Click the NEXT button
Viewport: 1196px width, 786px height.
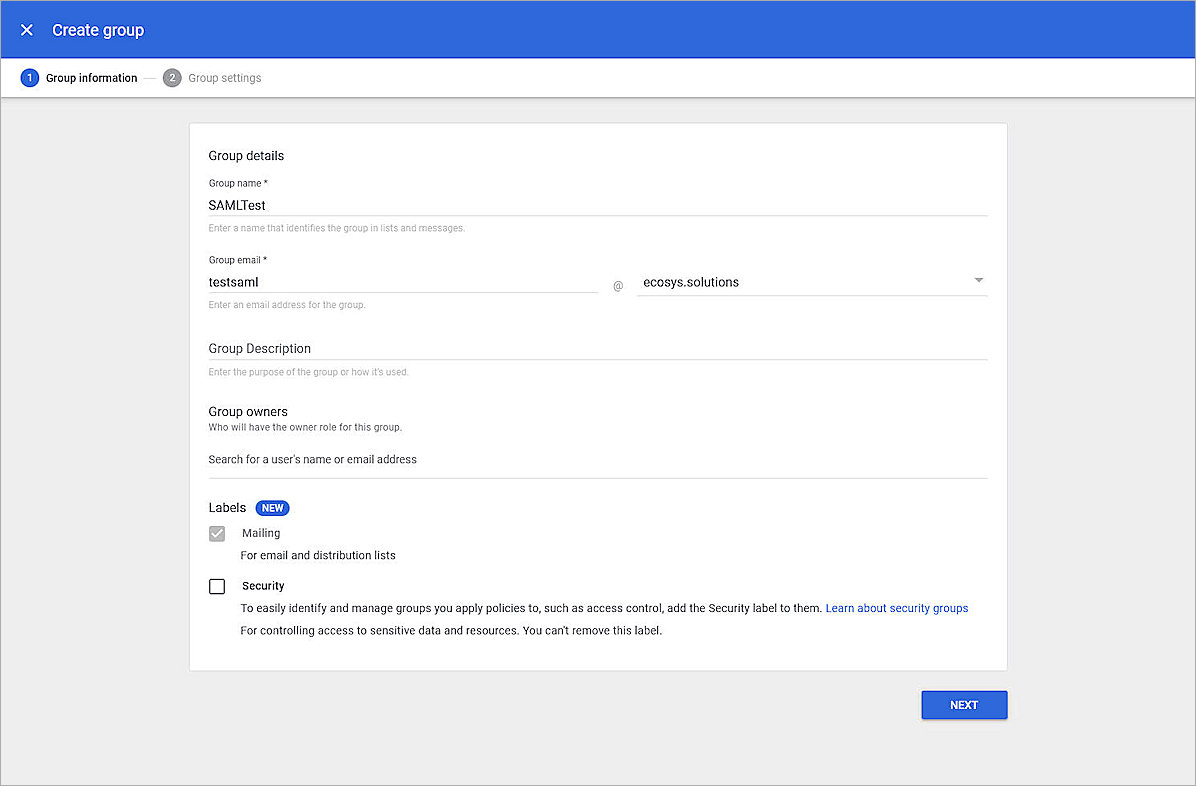[x=963, y=704]
